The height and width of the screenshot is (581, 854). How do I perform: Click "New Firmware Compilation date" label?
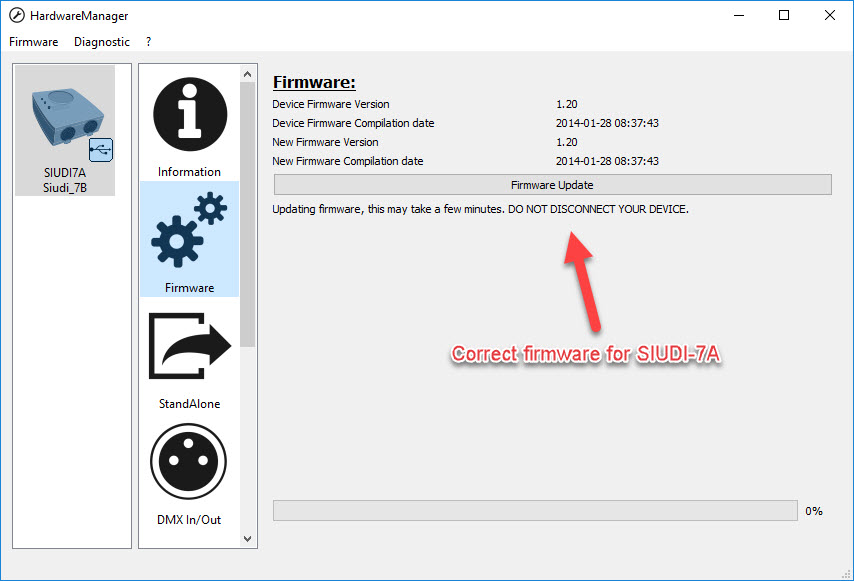tap(347, 161)
